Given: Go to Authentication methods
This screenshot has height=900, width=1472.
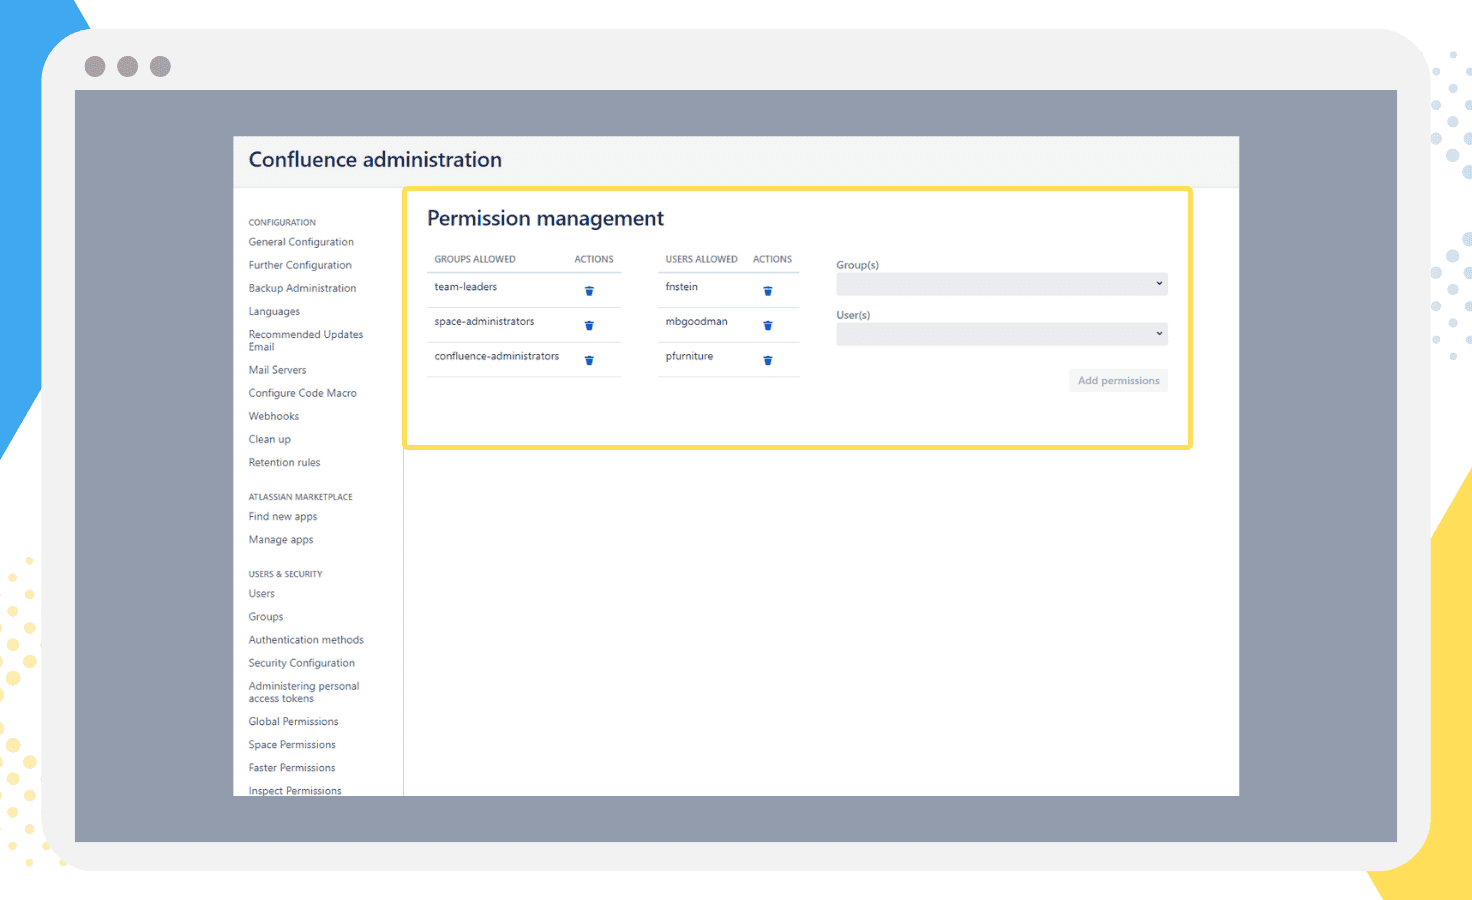Looking at the screenshot, I should (x=306, y=640).
